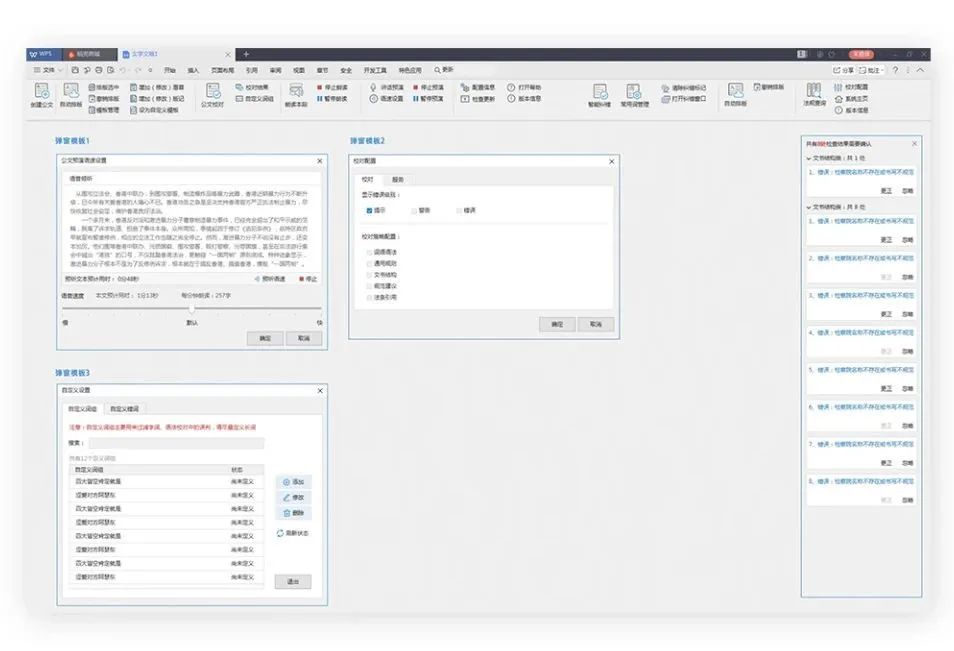Click the 搜索 input field
The height and width of the screenshot is (651, 954).
[176, 443]
